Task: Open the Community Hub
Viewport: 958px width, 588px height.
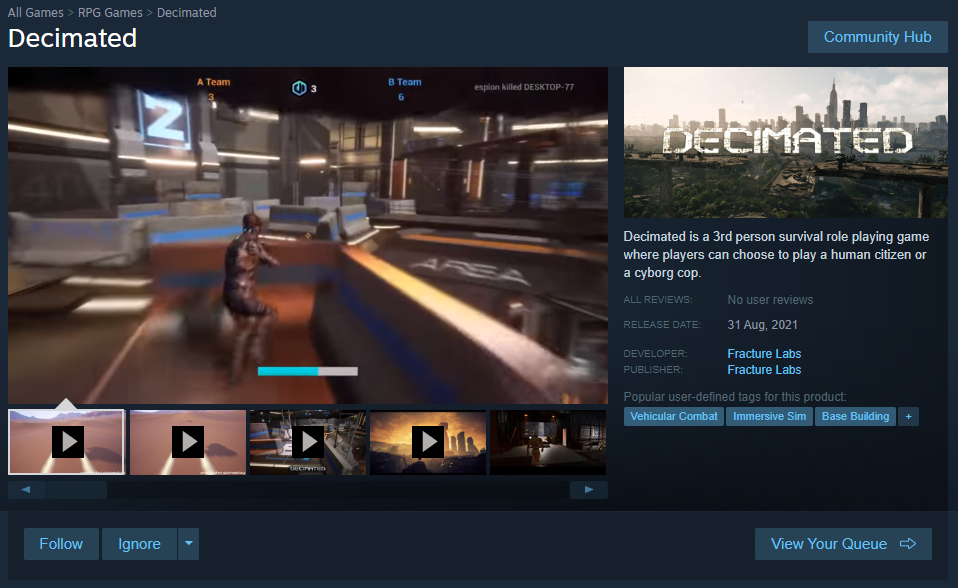Action: [x=877, y=37]
